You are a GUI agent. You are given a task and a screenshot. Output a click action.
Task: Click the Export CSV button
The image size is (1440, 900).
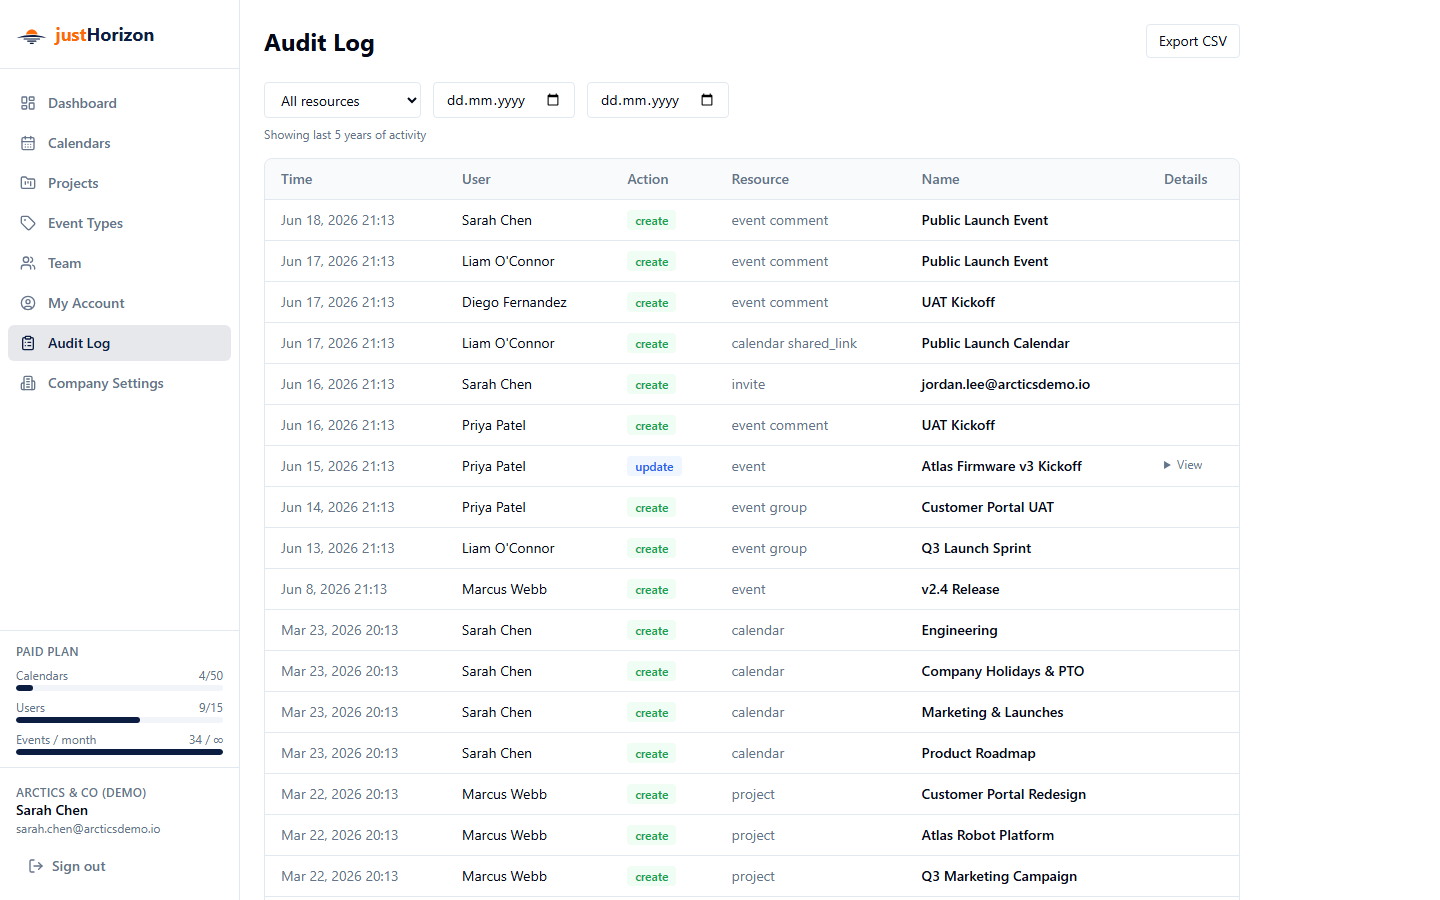[x=1192, y=41]
